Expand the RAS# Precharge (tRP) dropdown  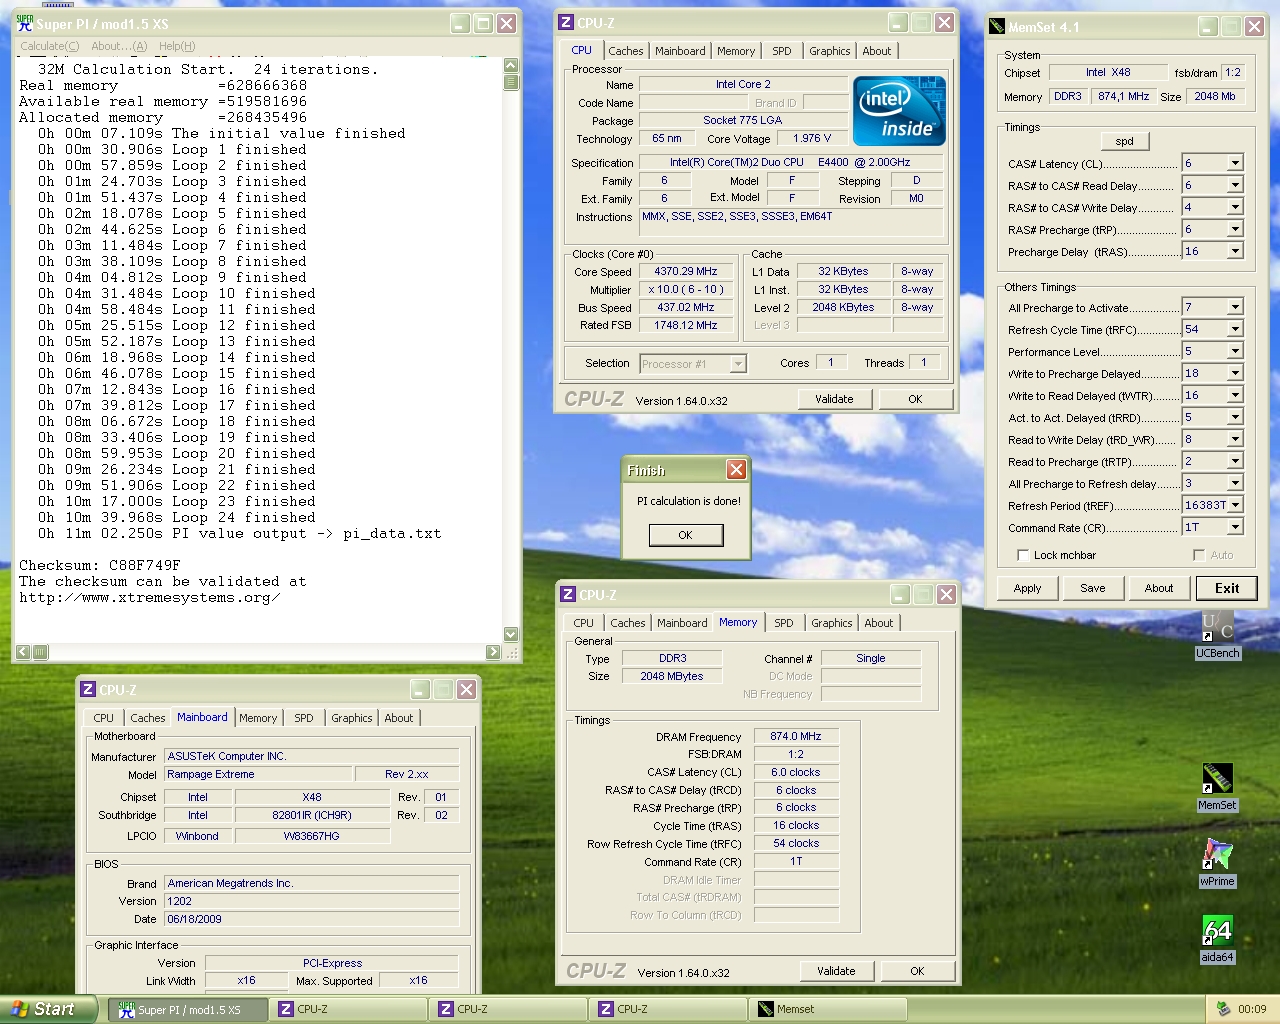click(x=1235, y=229)
